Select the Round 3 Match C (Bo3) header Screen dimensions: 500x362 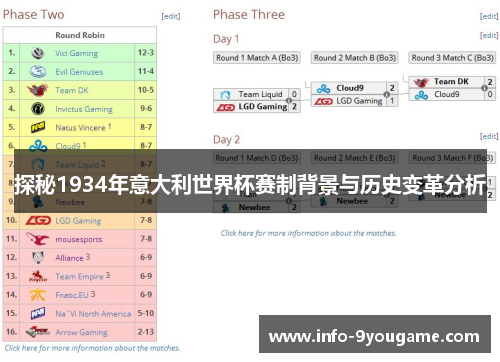pyautogui.click(x=452, y=58)
